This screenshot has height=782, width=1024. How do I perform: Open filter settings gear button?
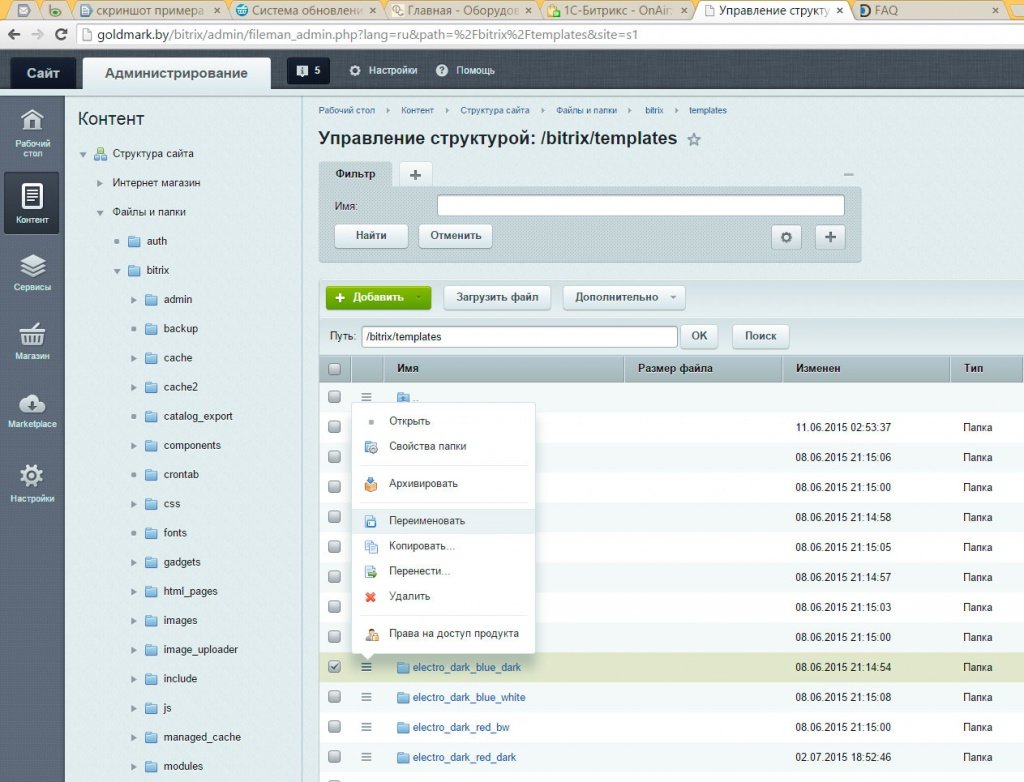coord(786,236)
